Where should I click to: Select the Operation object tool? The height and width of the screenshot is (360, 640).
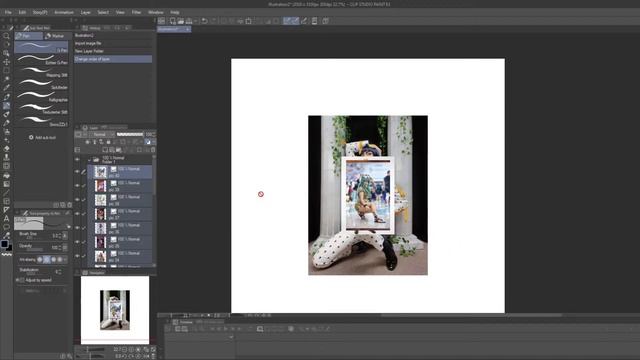coord(6,53)
